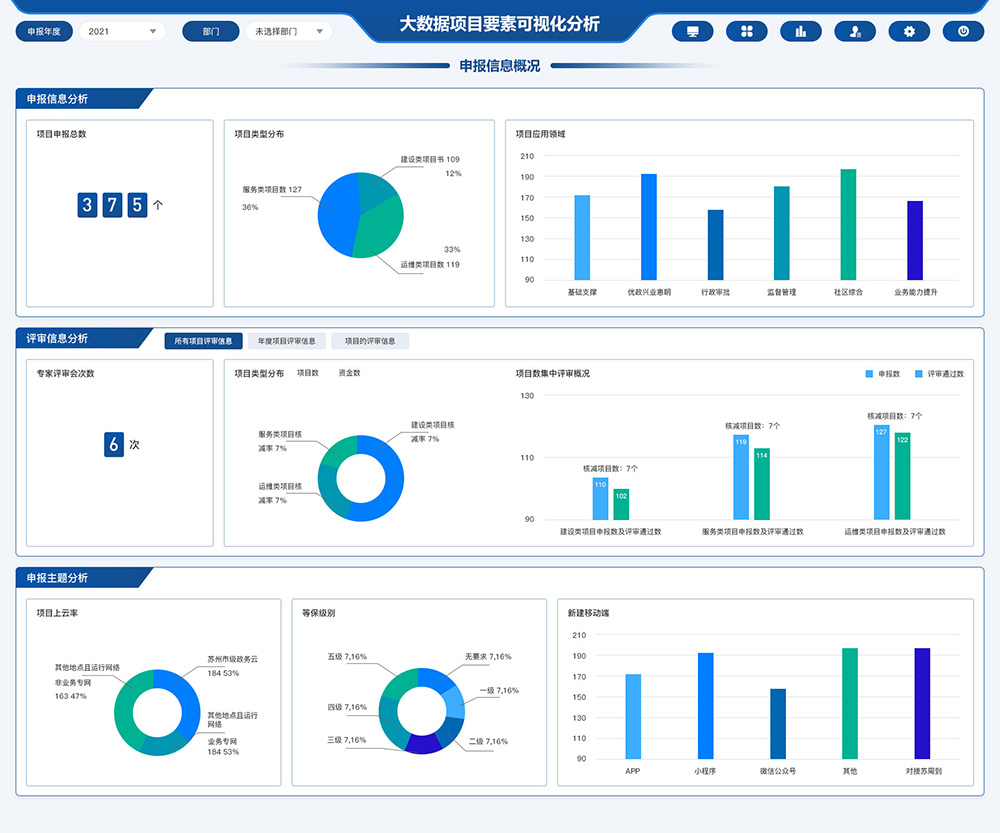Screen dimensions: 1000x833
Task: Click the 小程序 bar in 新建移动端
Action: pos(705,705)
